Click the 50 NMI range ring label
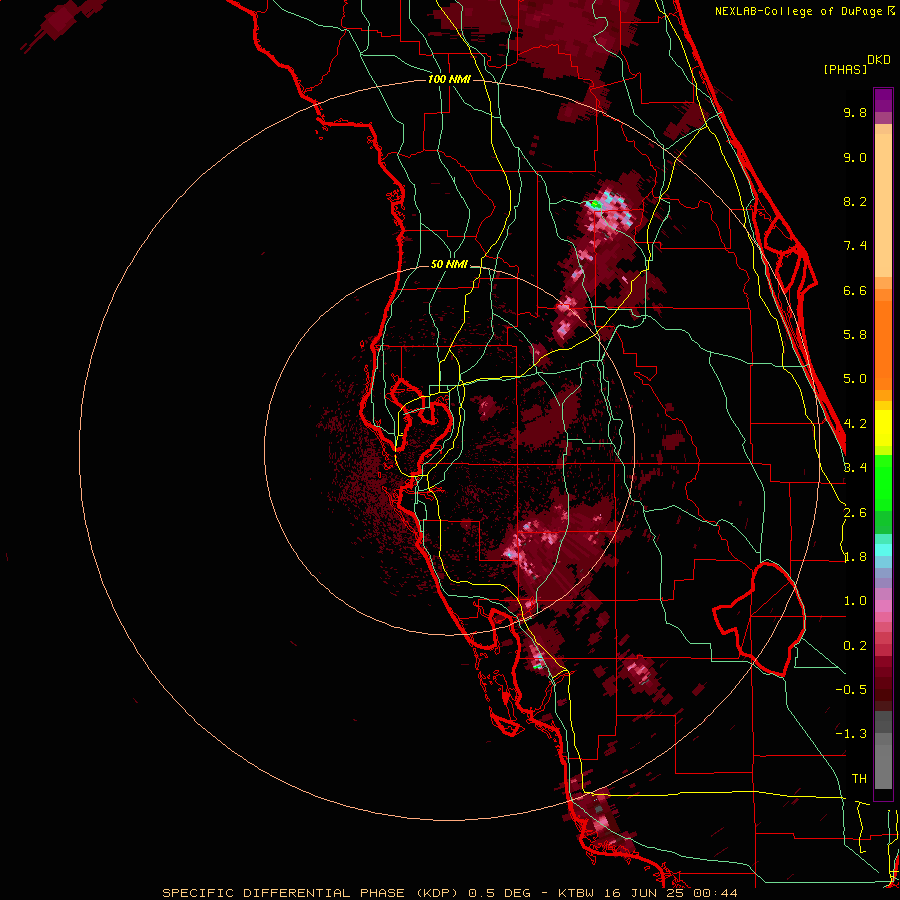 pos(449,264)
